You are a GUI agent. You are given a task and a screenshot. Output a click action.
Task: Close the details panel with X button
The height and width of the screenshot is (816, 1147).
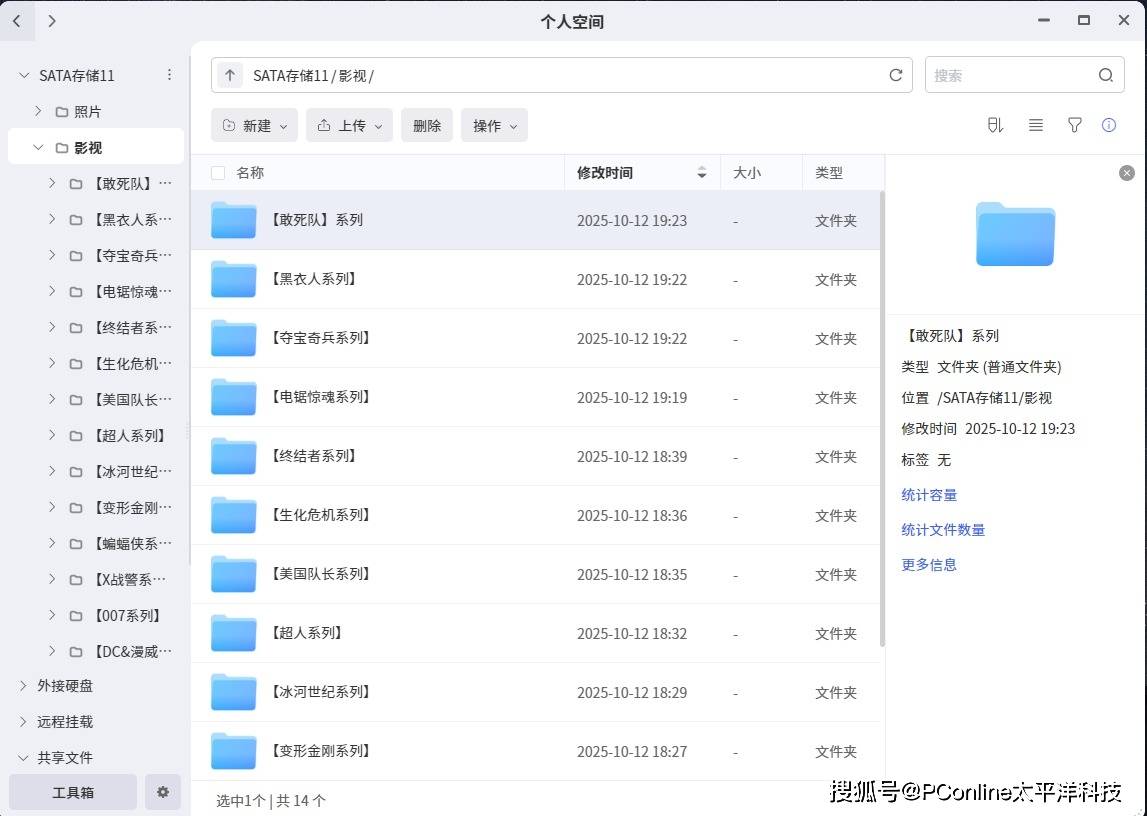tap(1127, 173)
